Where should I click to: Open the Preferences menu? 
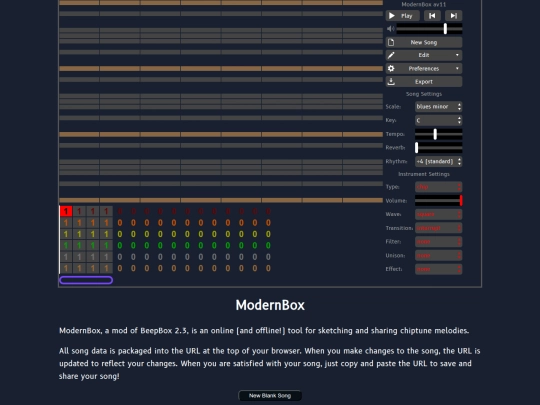click(x=424, y=69)
